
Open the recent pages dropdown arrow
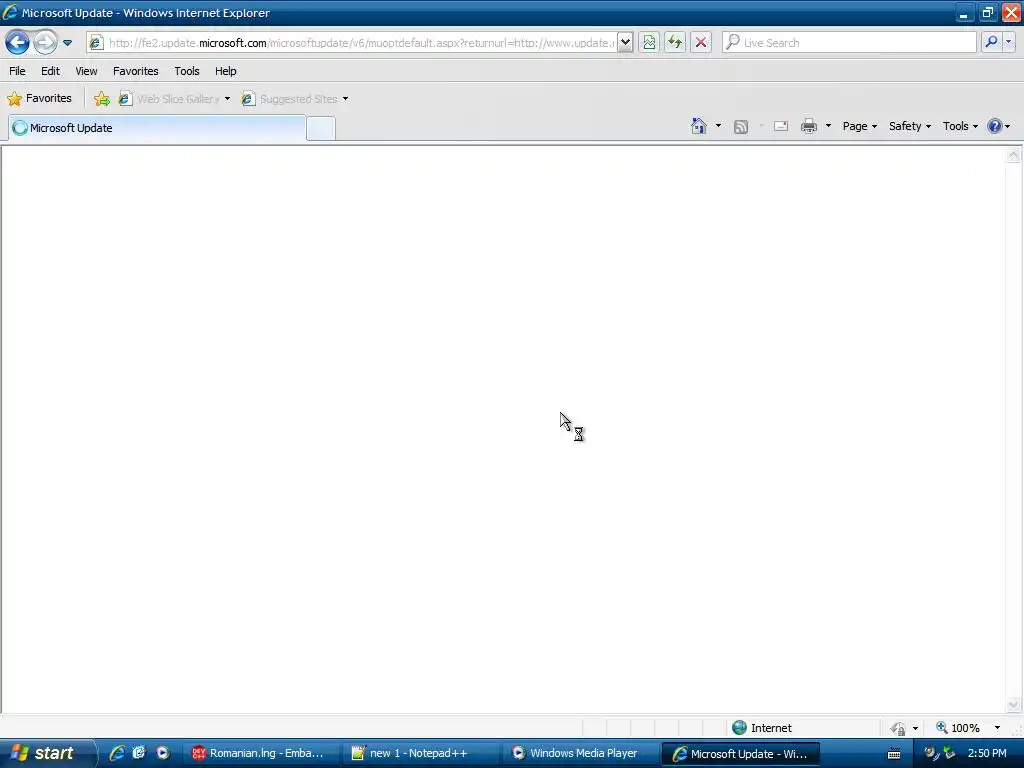pyautogui.click(x=67, y=43)
